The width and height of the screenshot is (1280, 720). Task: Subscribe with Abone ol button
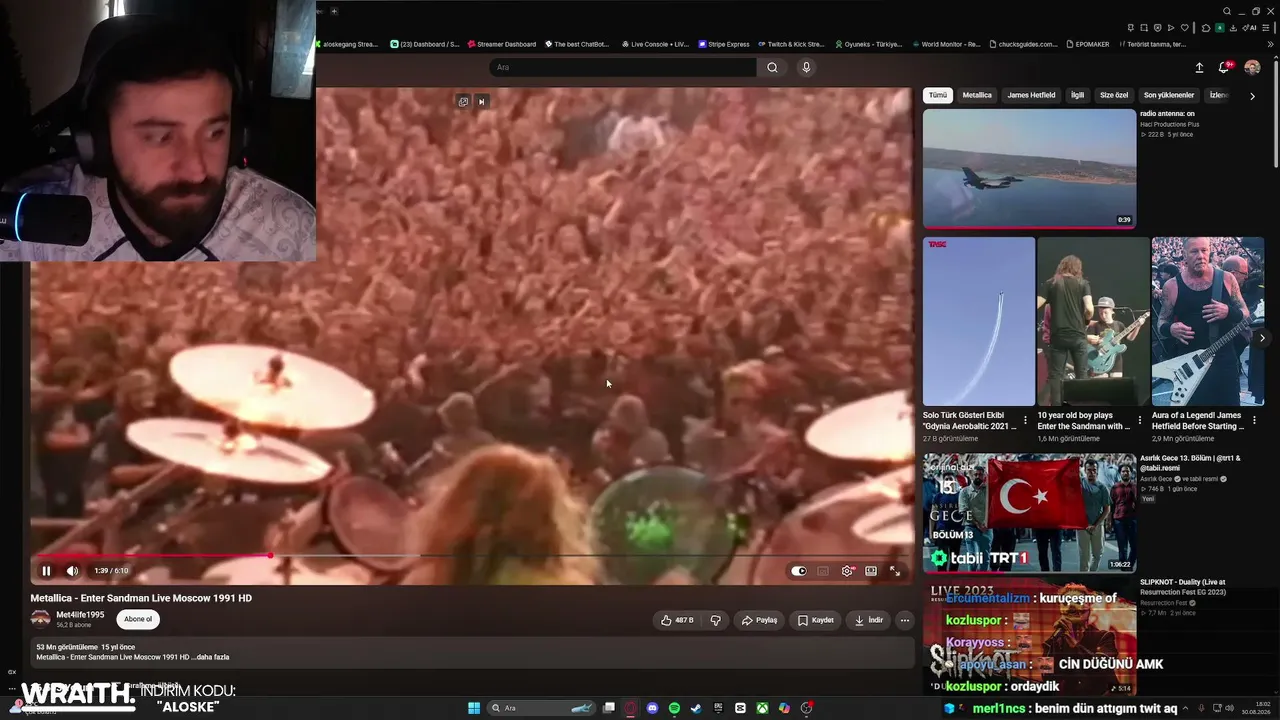click(x=138, y=619)
